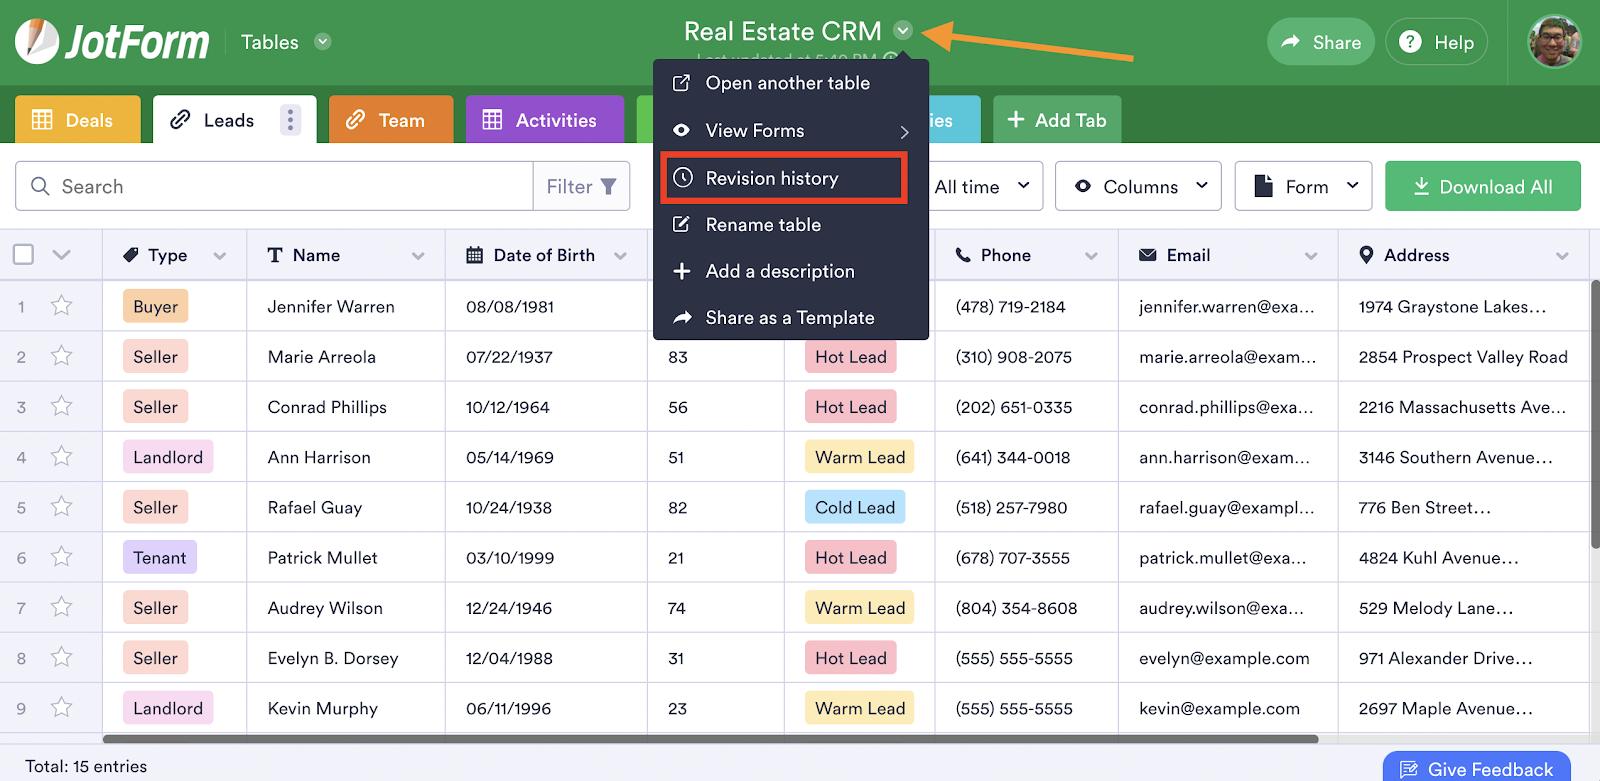
Task: Open the Help menu
Action: [x=1436, y=42]
